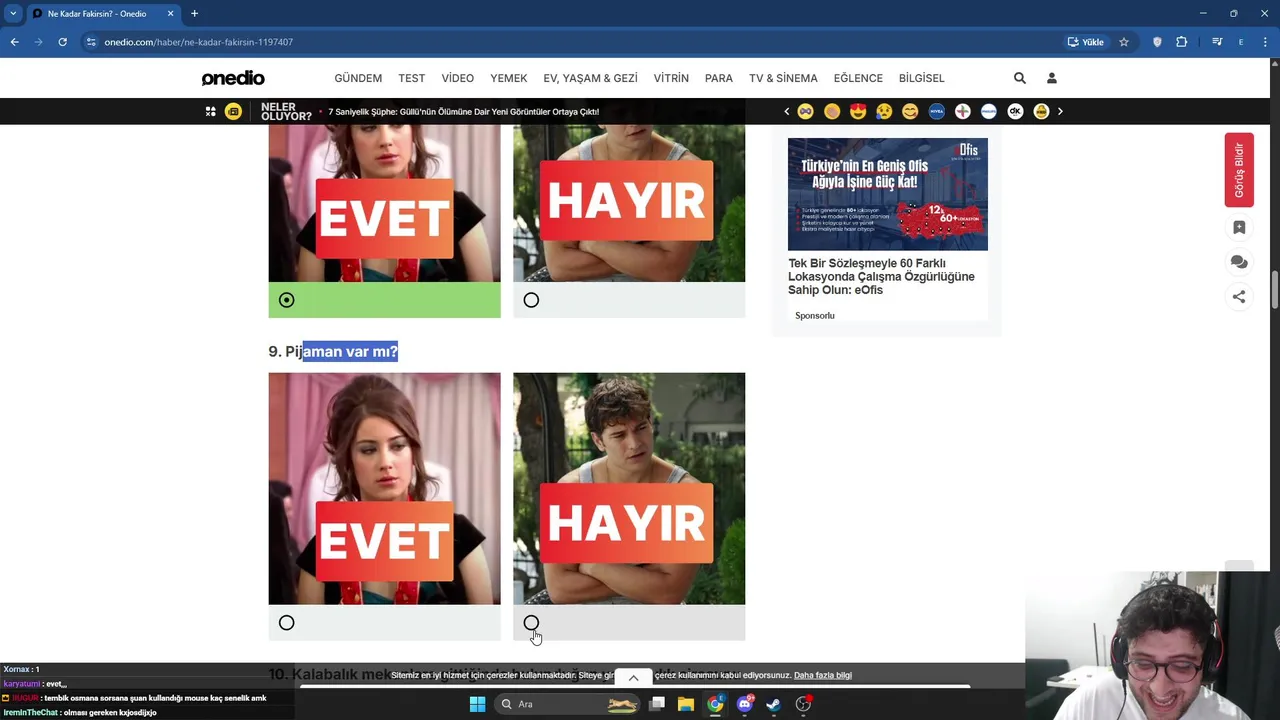This screenshot has height=720, width=1280.
Task: Open the EV, YAŞAM & GEZİ menu
Action: [590, 78]
